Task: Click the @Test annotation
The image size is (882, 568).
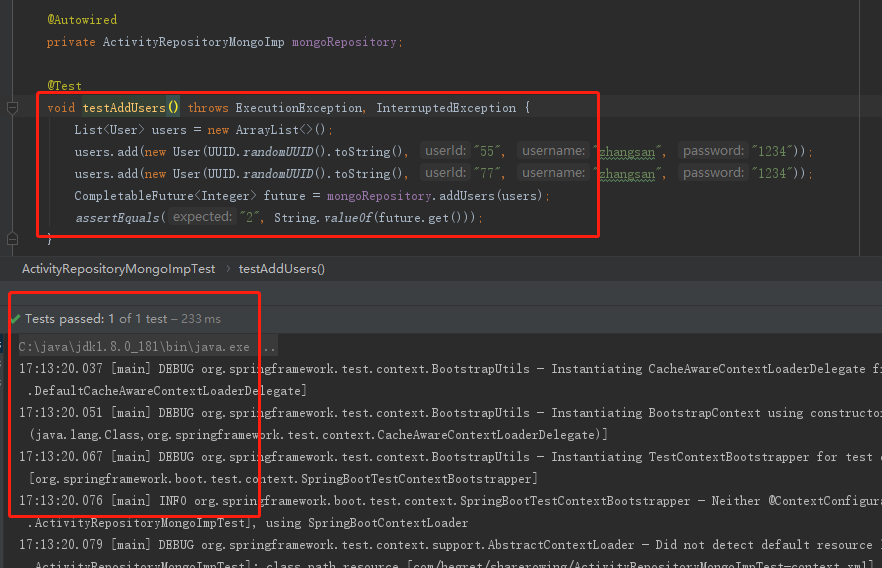Action: point(64,85)
